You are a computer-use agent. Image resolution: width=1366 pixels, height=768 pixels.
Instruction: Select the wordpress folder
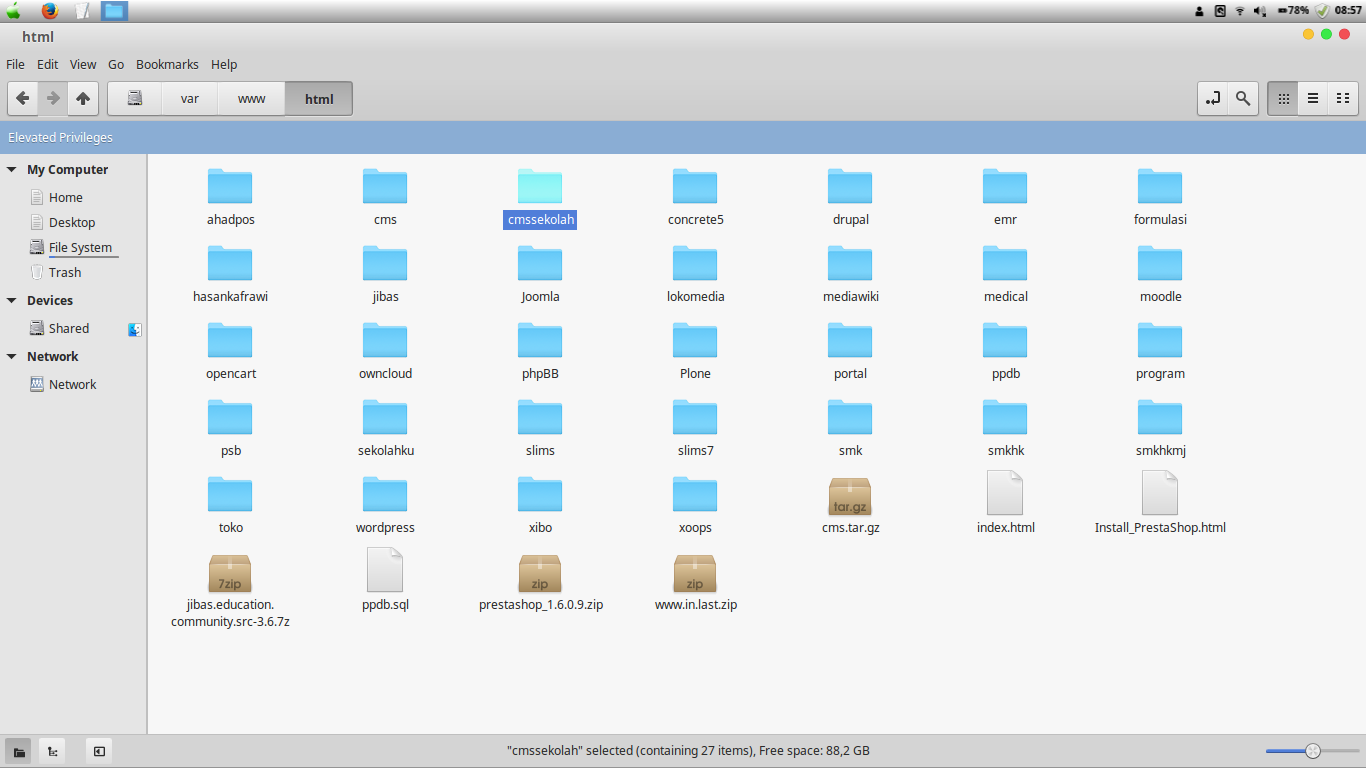(x=385, y=506)
